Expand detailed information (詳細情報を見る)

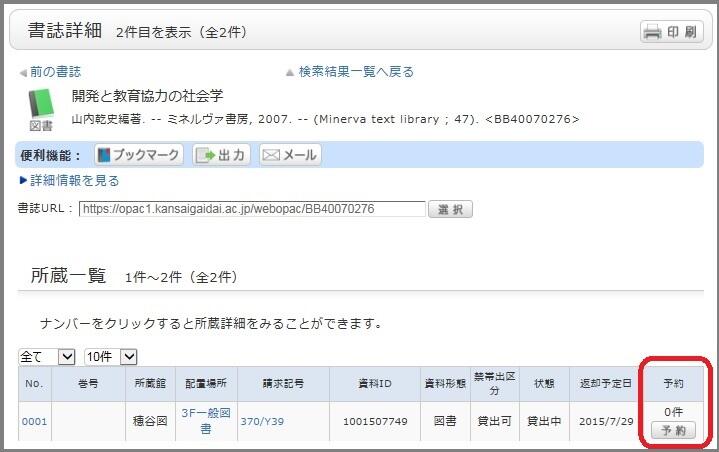click(74, 181)
